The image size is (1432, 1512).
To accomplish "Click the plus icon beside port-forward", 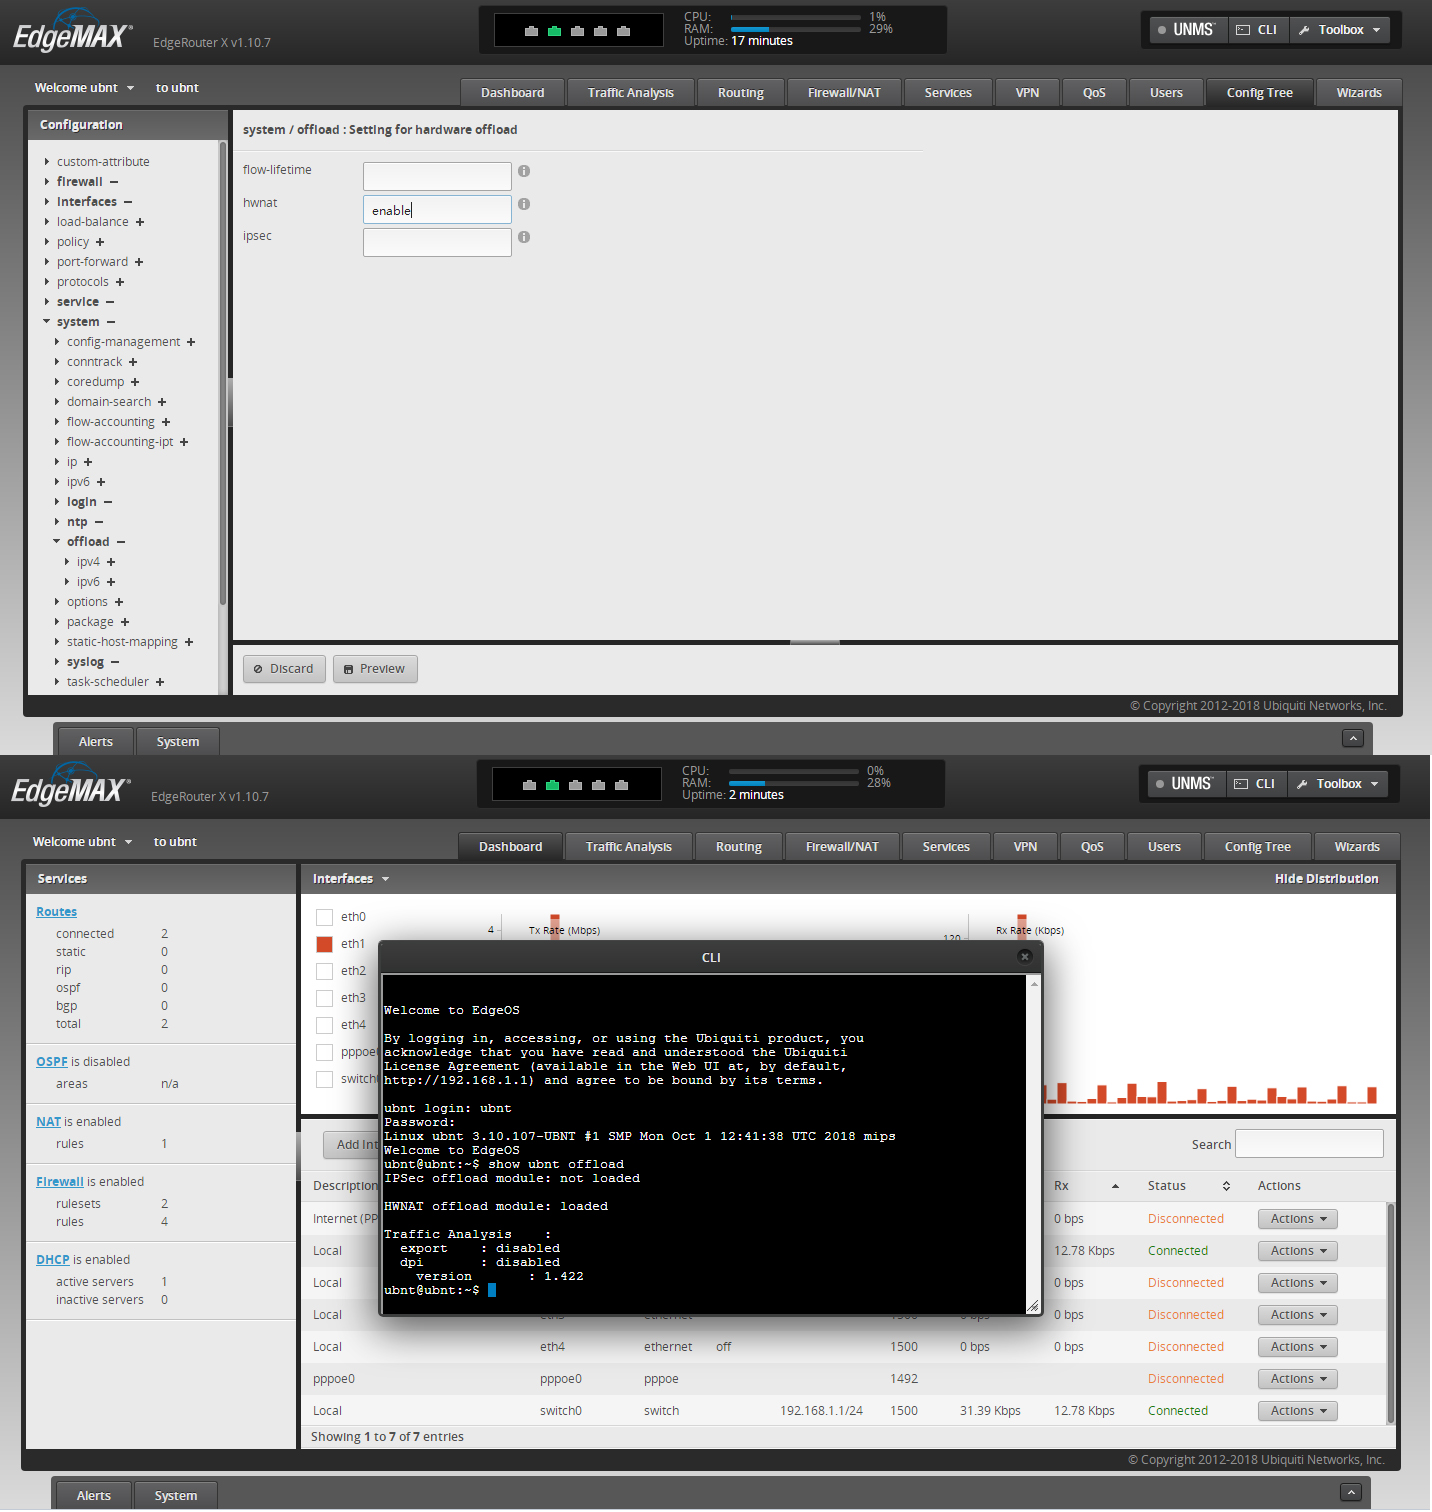I will pyautogui.click(x=139, y=262).
